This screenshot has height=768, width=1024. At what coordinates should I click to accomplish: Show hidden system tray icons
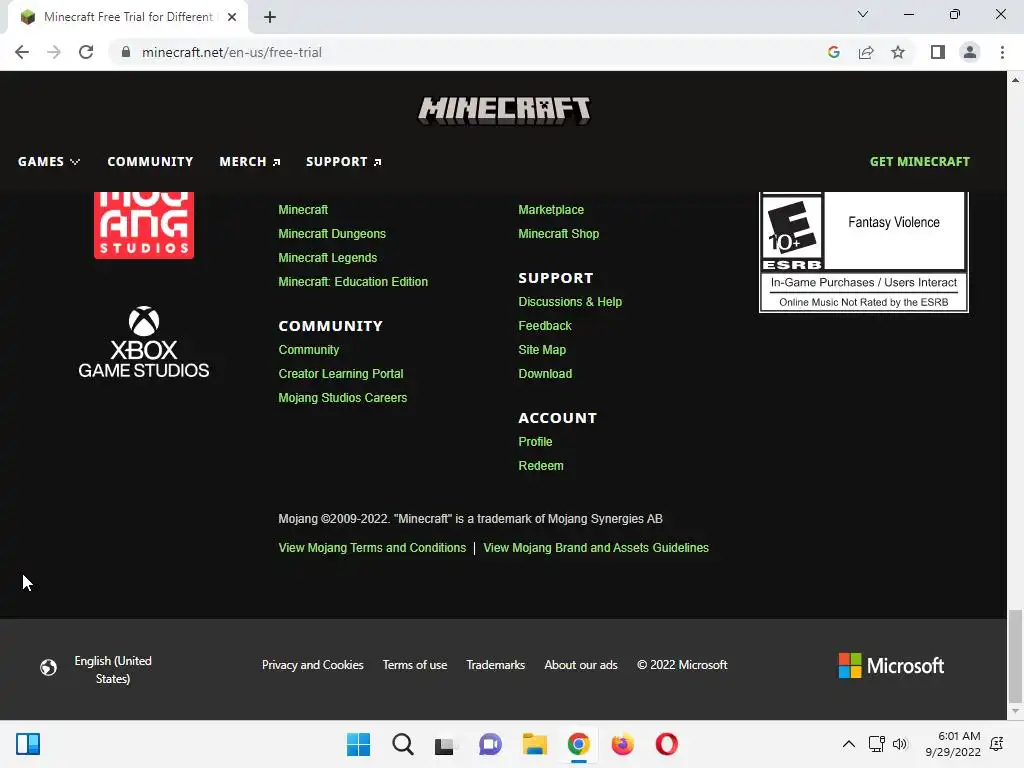[x=848, y=744]
